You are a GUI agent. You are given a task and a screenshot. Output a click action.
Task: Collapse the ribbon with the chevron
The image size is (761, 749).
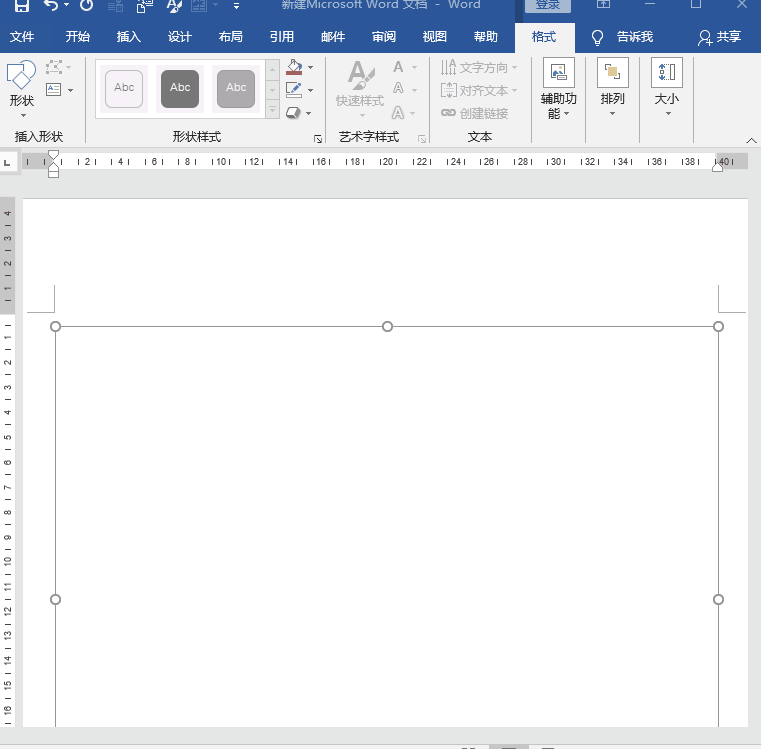pos(751,139)
